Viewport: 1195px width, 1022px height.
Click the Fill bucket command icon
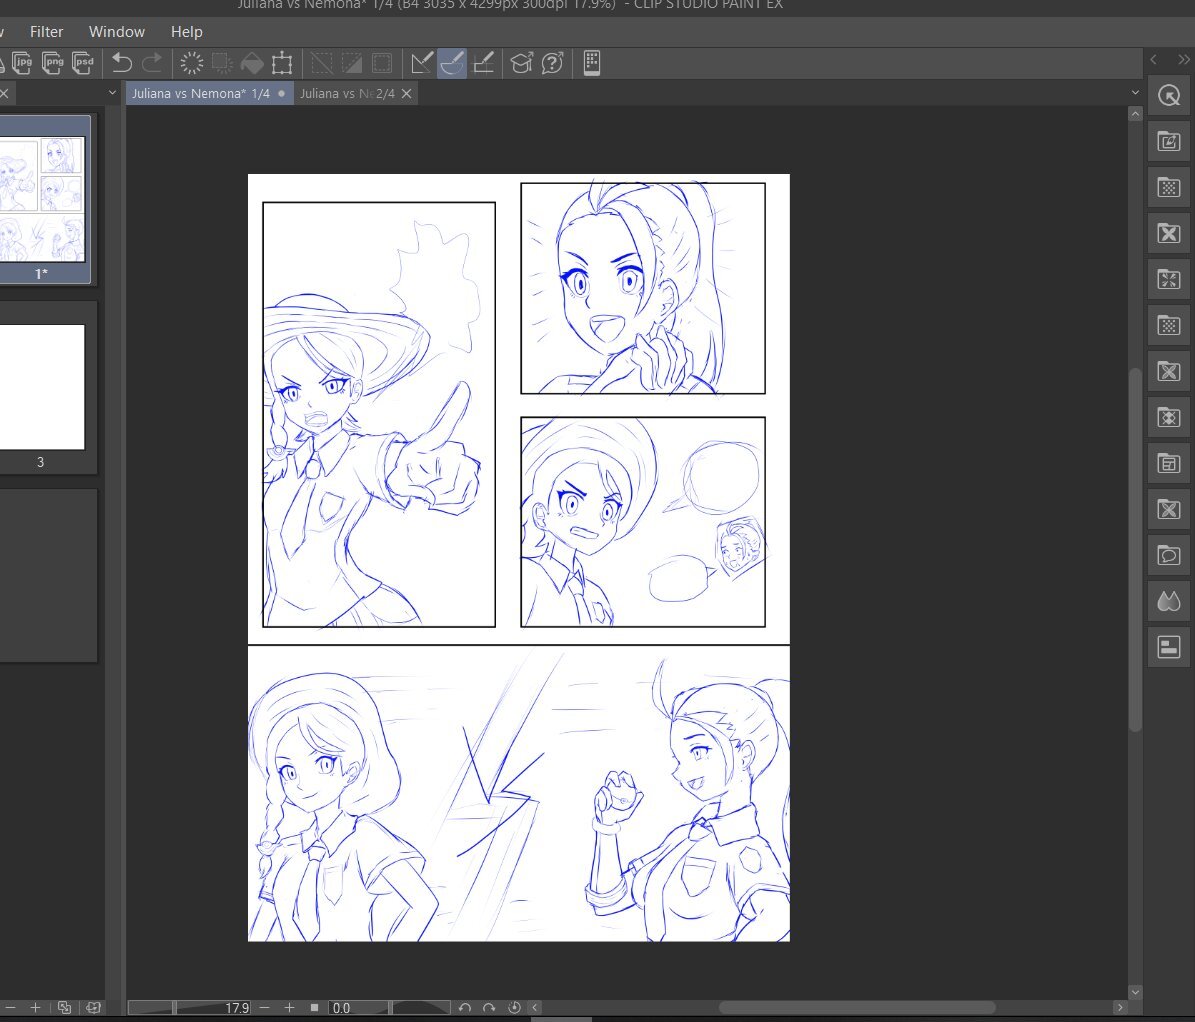pyautogui.click(x=252, y=62)
